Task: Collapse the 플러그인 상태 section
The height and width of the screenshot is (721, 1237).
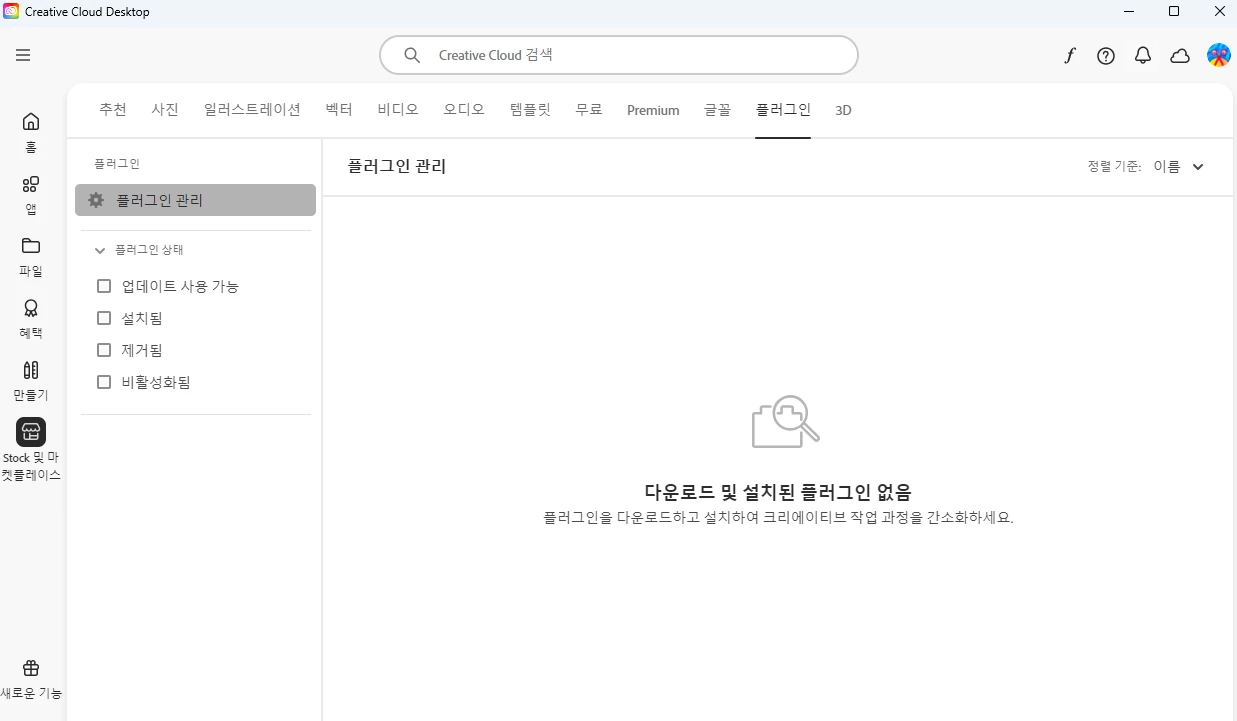Action: coord(100,250)
